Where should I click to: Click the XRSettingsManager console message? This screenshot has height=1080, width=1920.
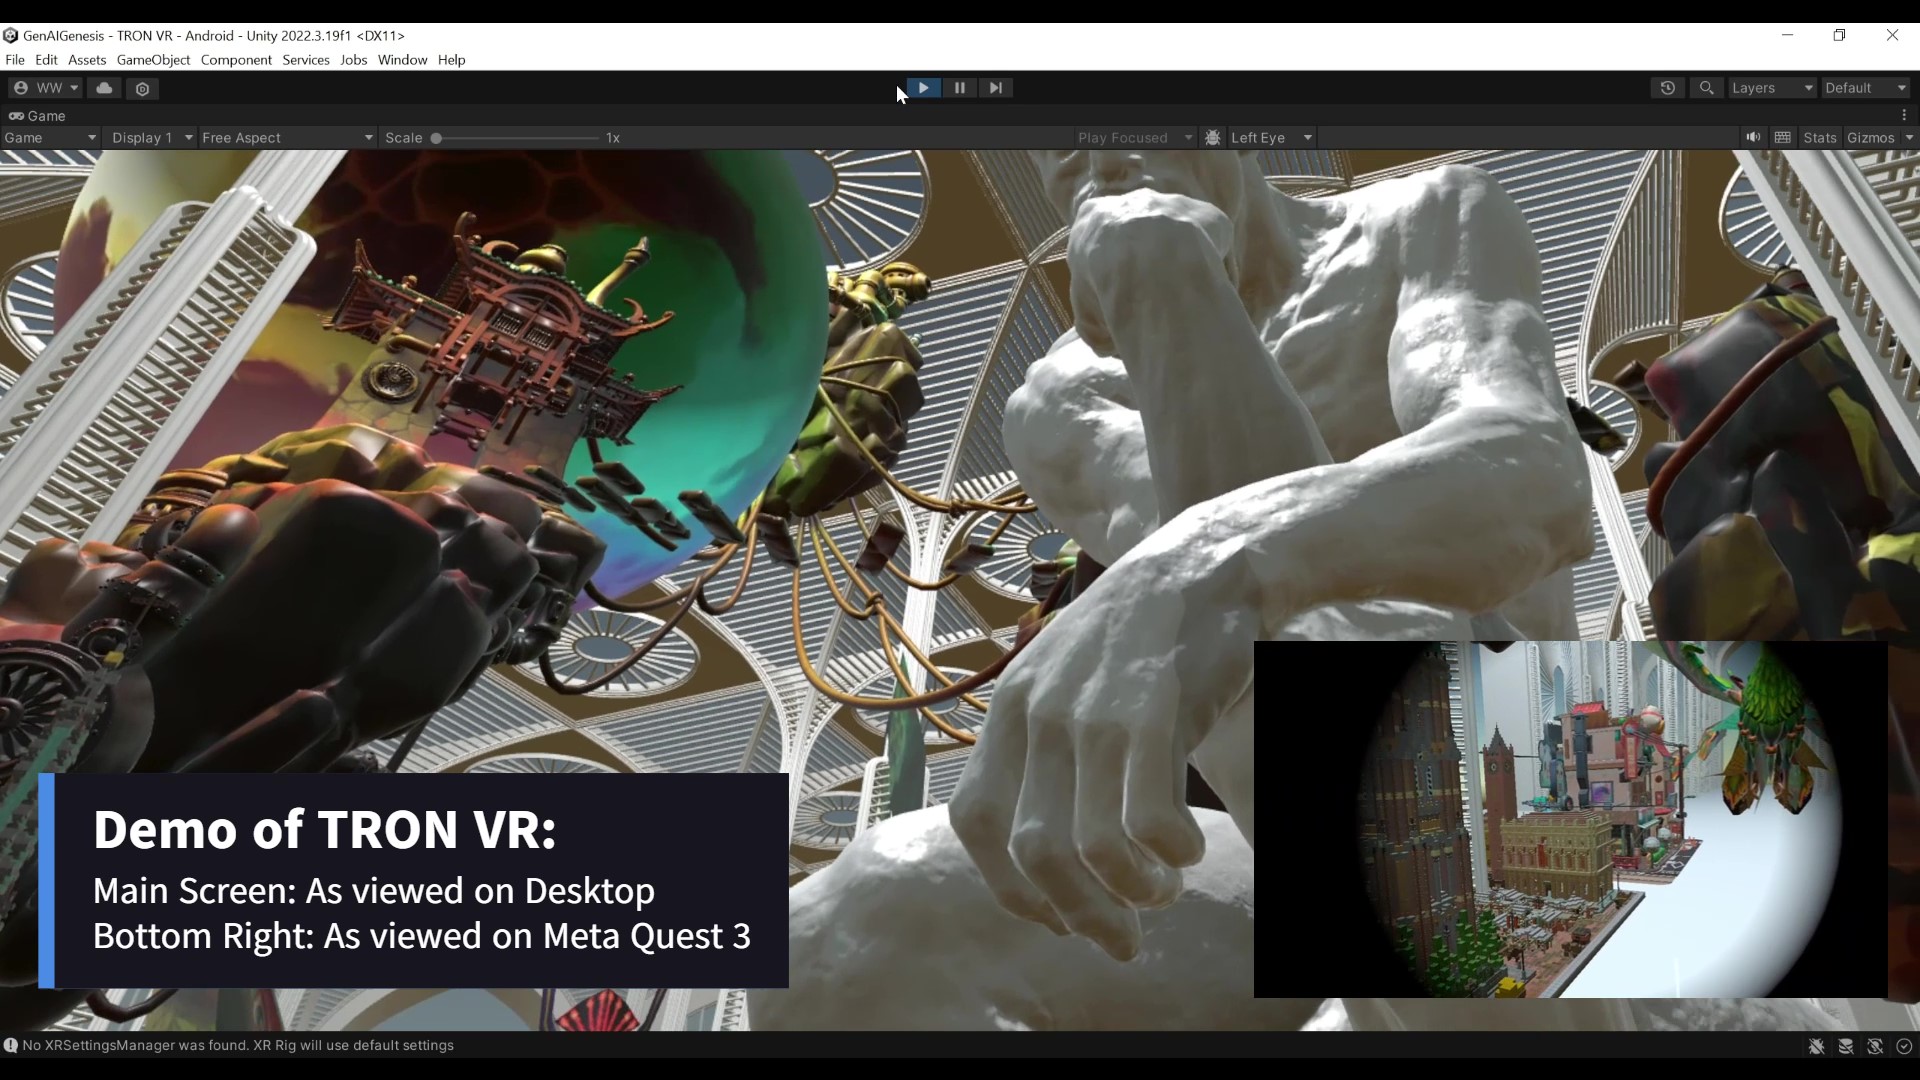(238, 1045)
